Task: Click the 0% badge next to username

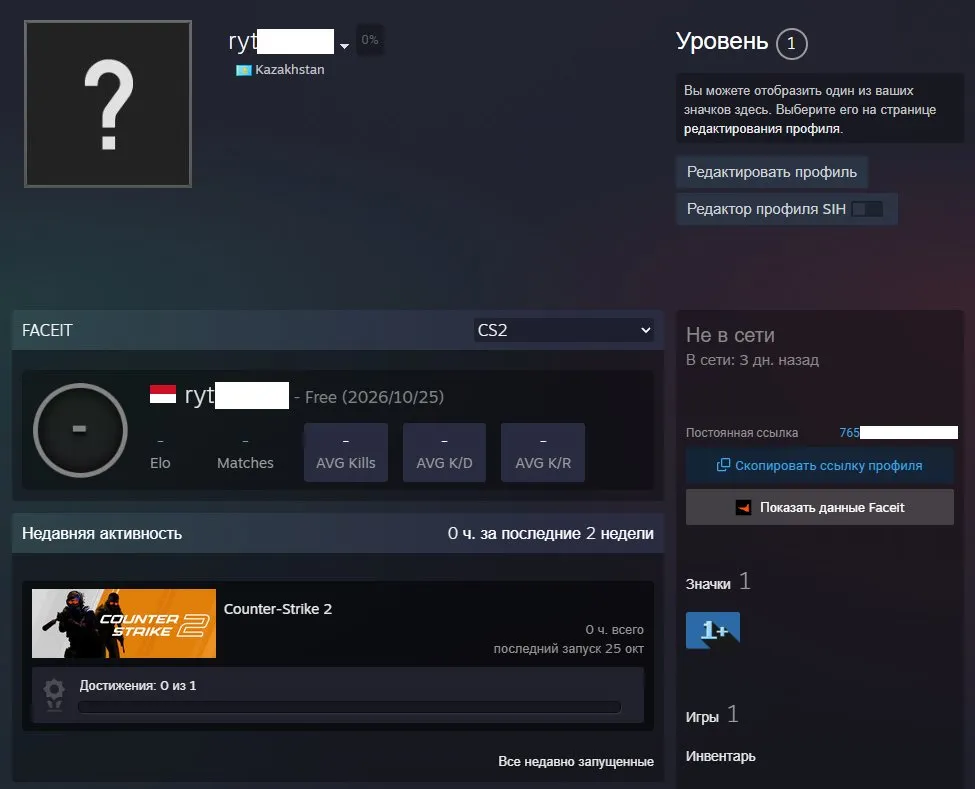Action: point(370,40)
